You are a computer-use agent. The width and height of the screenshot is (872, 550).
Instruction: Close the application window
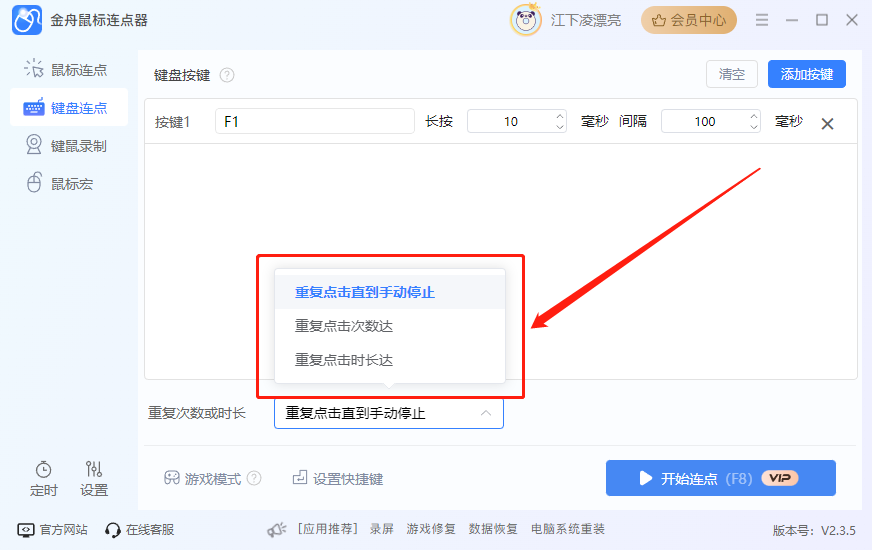pos(852,20)
